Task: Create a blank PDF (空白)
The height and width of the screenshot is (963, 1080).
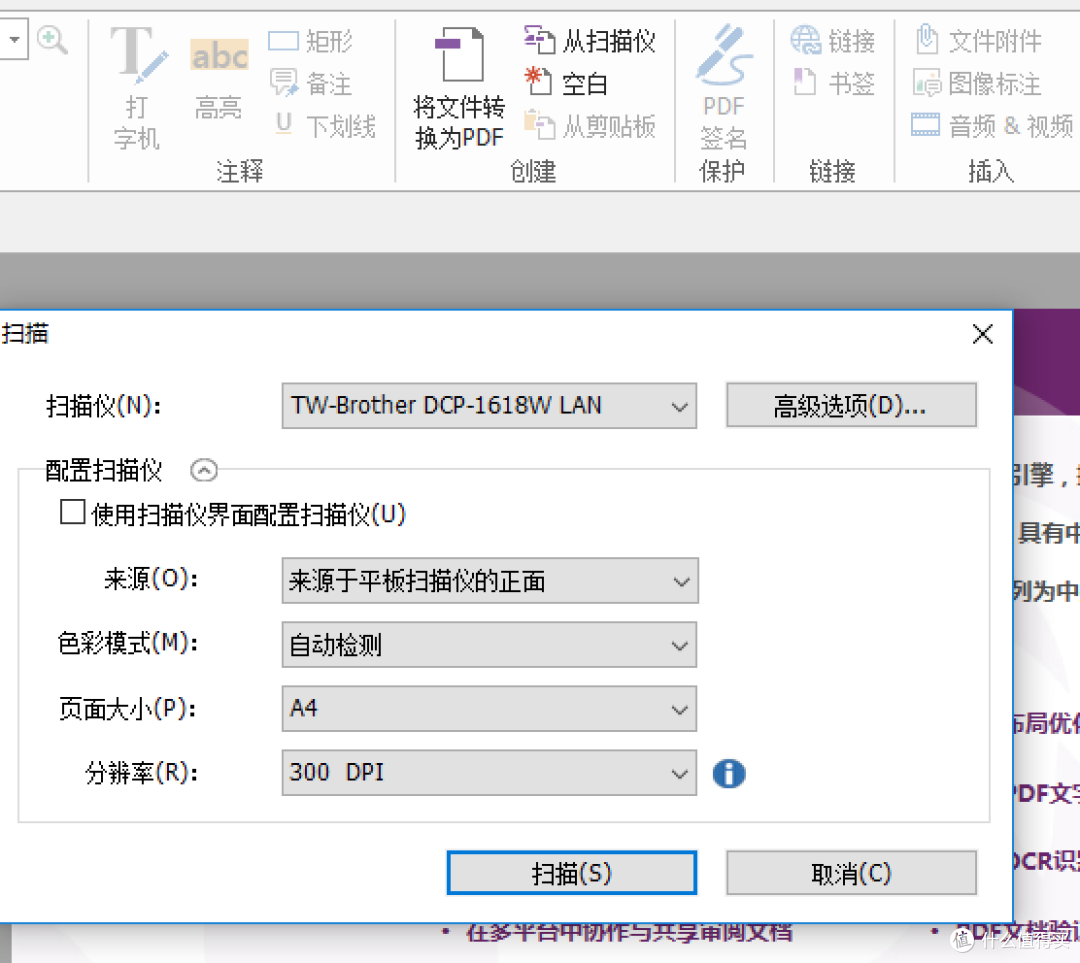Action: point(566,83)
